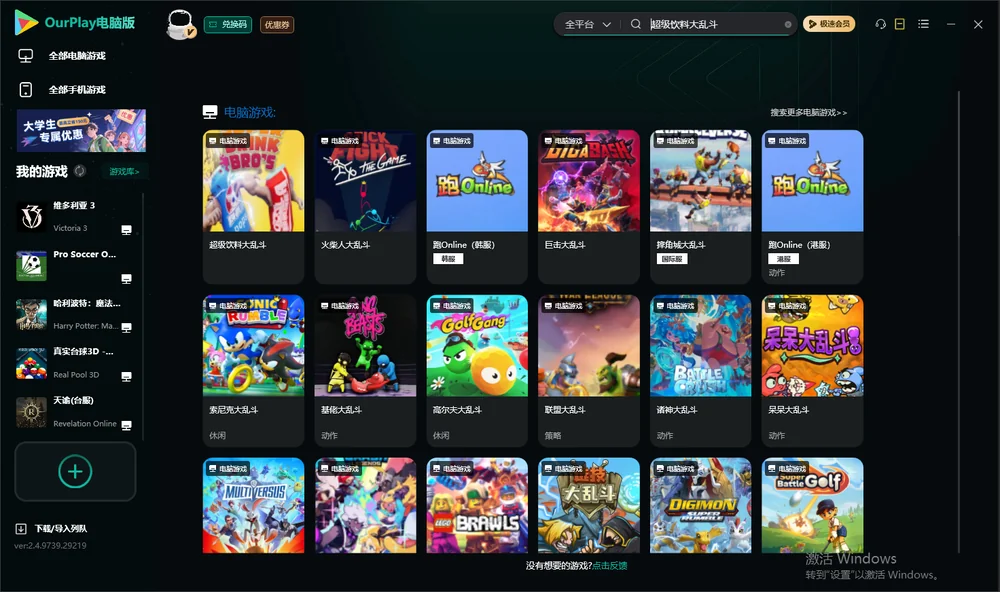This screenshot has height=592, width=1000.
Task: Click the 点击反馈 feedback link
Action: tap(610, 566)
